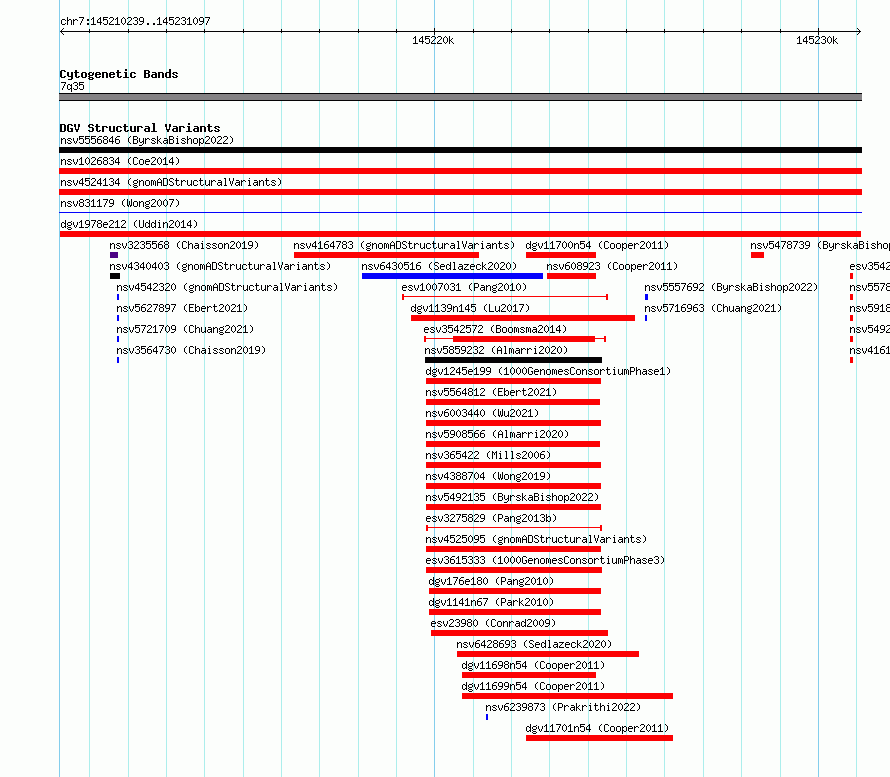Click the gray 7q35 cytogenetic band bar
The height and width of the screenshot is (777, 890).
(460, 97)
